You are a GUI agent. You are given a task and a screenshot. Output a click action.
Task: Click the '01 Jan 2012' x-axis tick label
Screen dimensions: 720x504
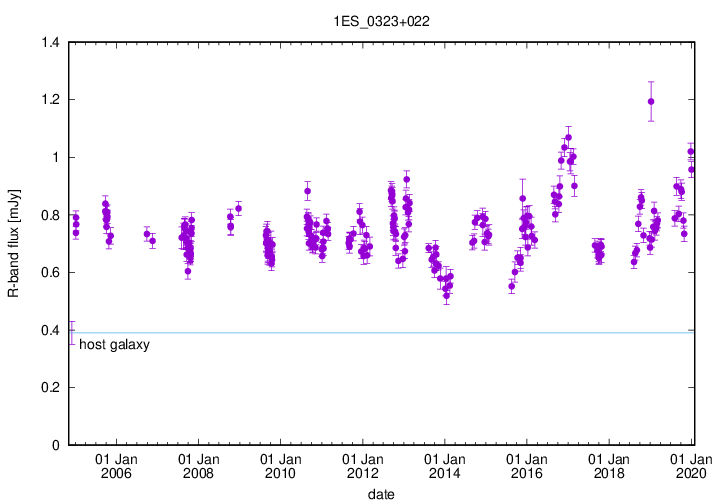click(x=362, y=466)
